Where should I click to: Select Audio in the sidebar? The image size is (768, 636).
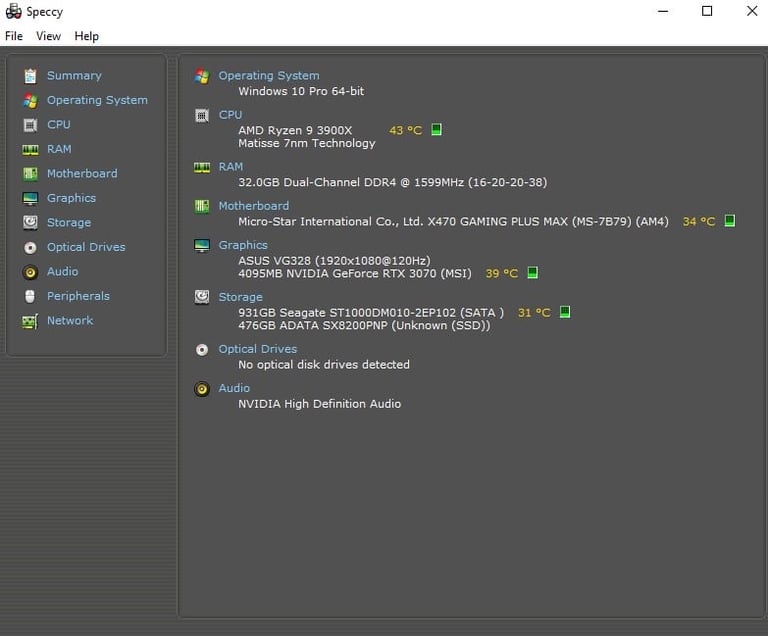click(x=63, y=271)
